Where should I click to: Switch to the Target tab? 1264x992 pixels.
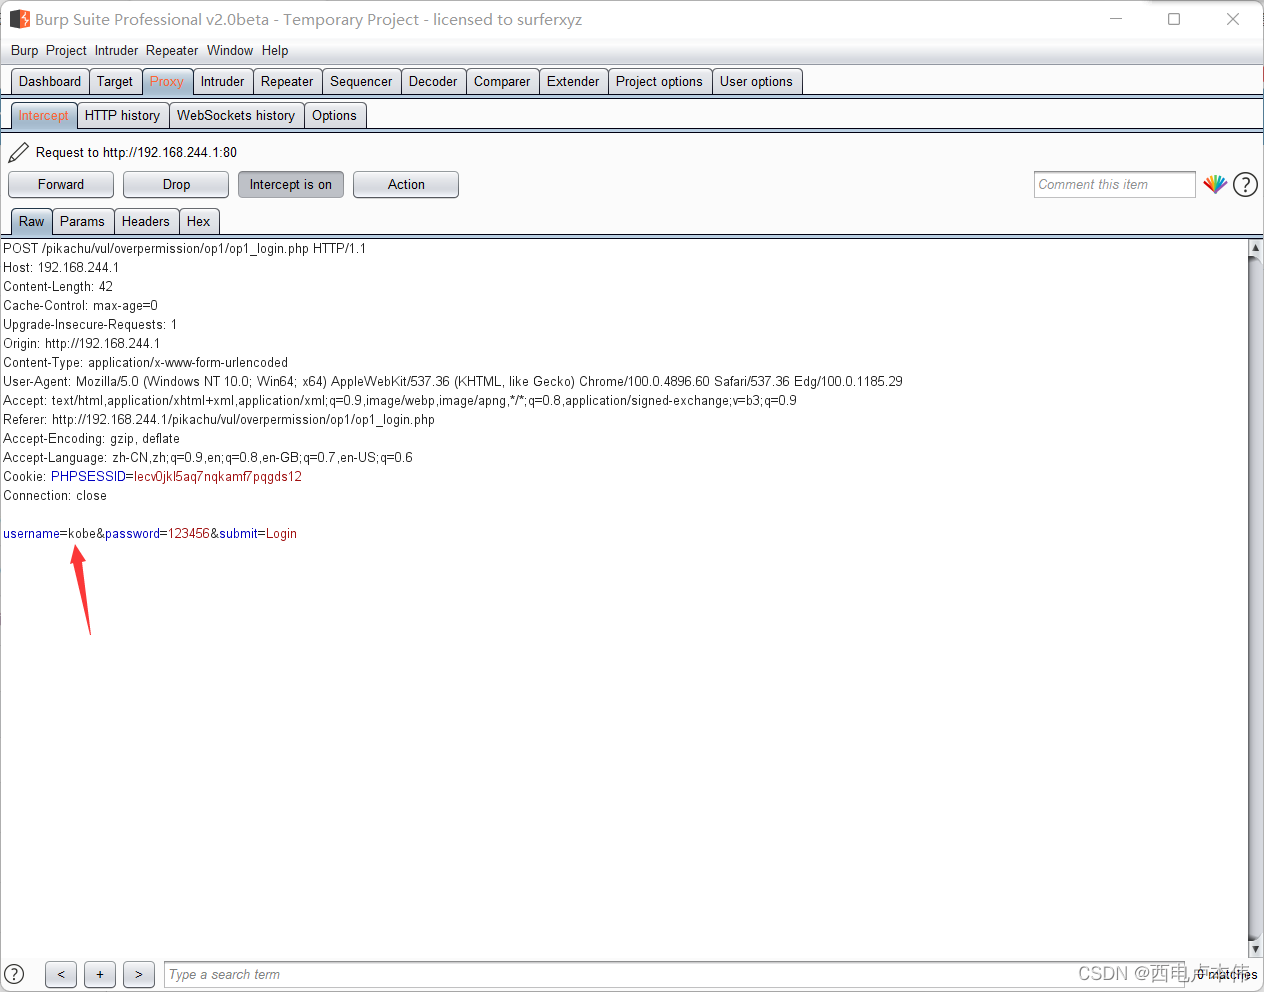click(x=115, y=82)
